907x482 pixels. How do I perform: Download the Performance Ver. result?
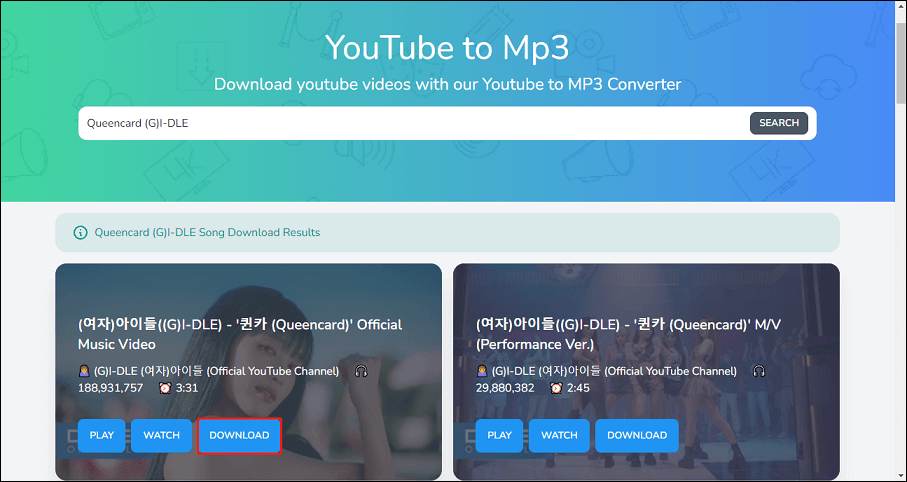tap(637, 435)
